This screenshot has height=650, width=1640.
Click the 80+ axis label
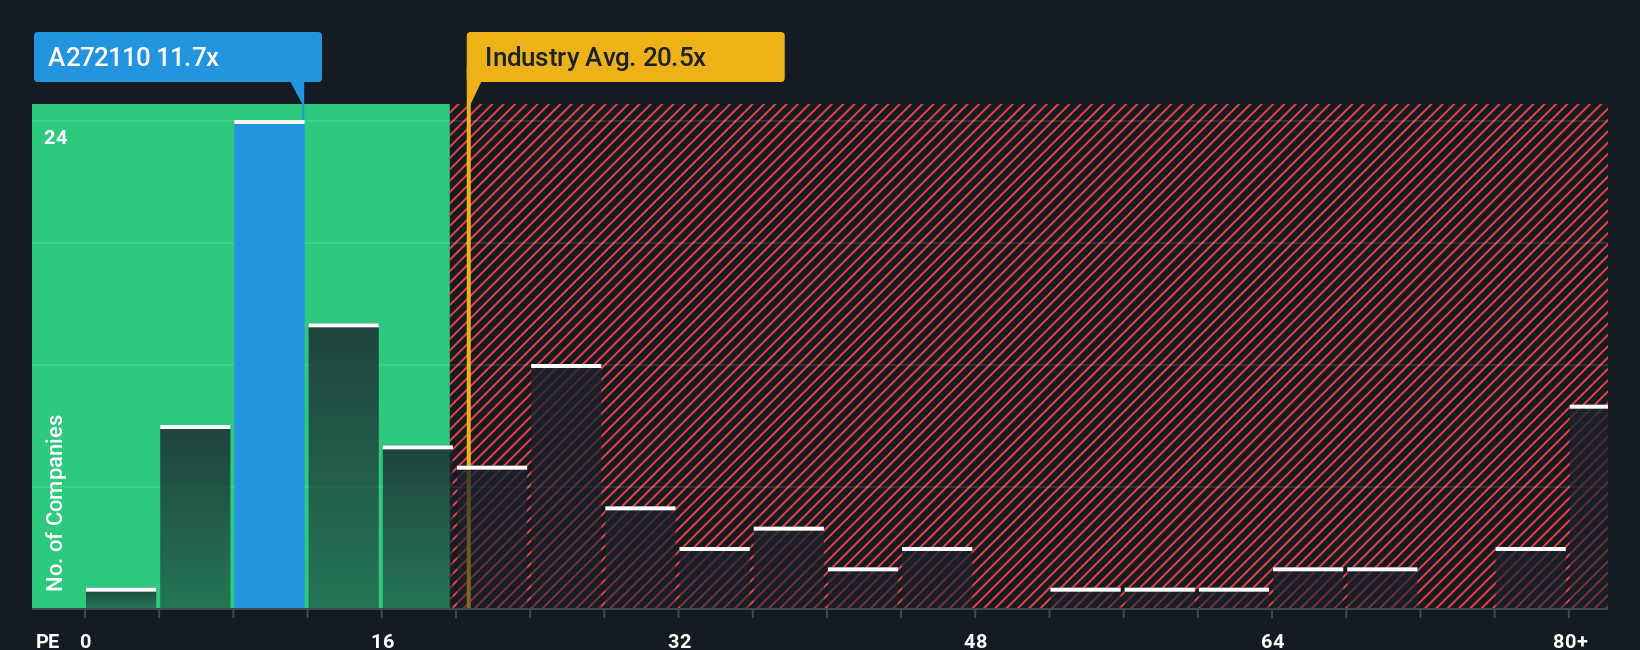(1570, 640)
